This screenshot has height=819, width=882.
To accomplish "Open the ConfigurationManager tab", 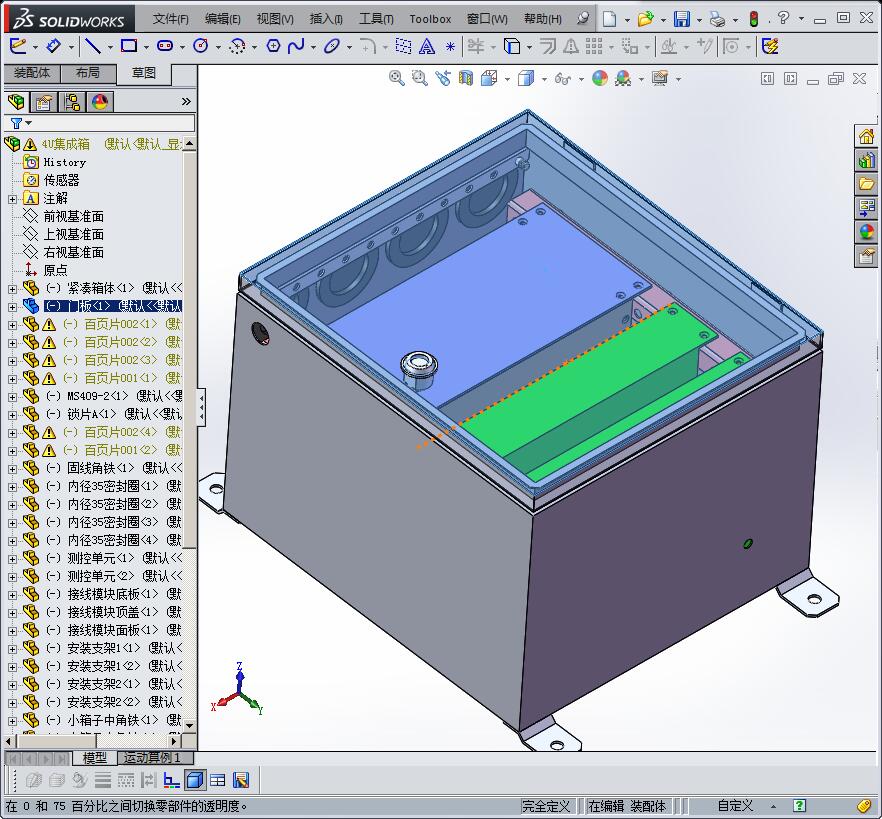I will [x=72, y=102].
